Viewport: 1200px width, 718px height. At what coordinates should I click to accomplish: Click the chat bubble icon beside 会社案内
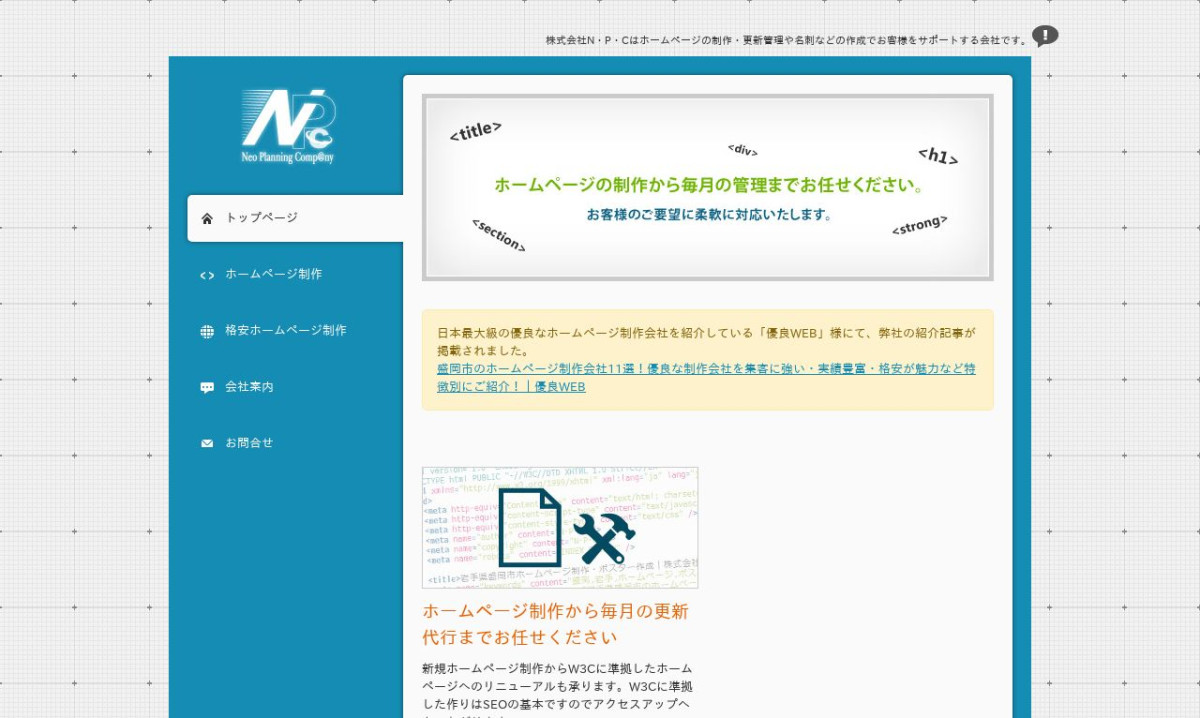tap(207, 387)
